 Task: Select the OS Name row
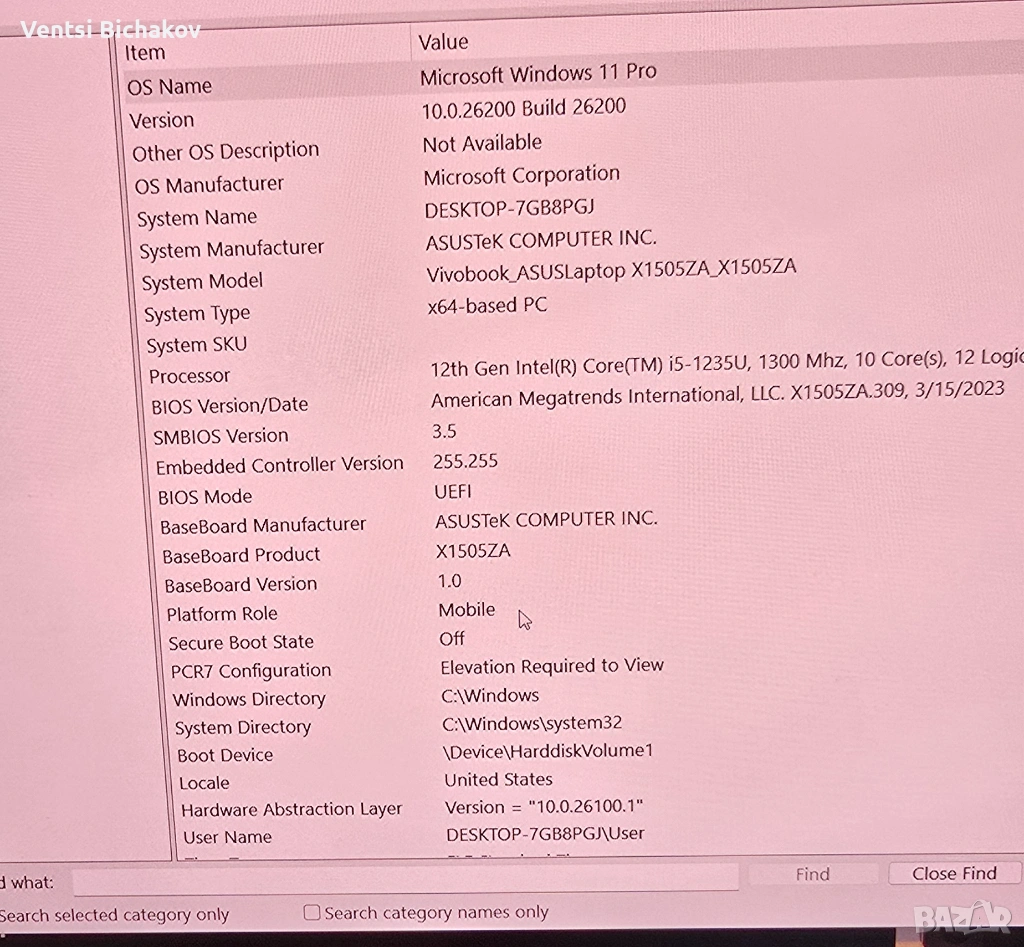tap(170, 87)
